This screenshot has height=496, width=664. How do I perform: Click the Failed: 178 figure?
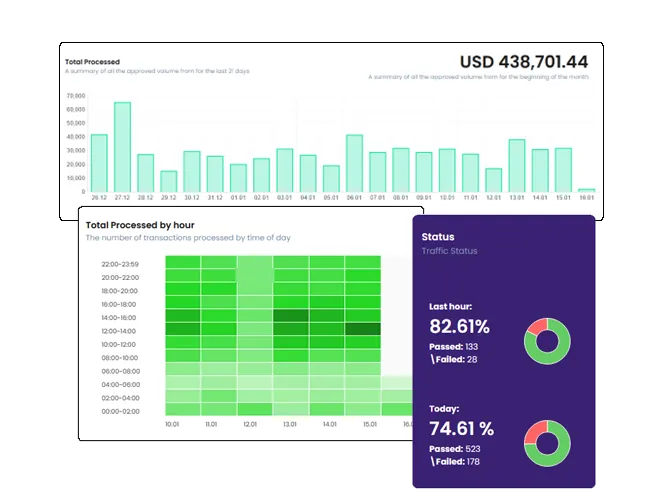(x=455, y=462)
